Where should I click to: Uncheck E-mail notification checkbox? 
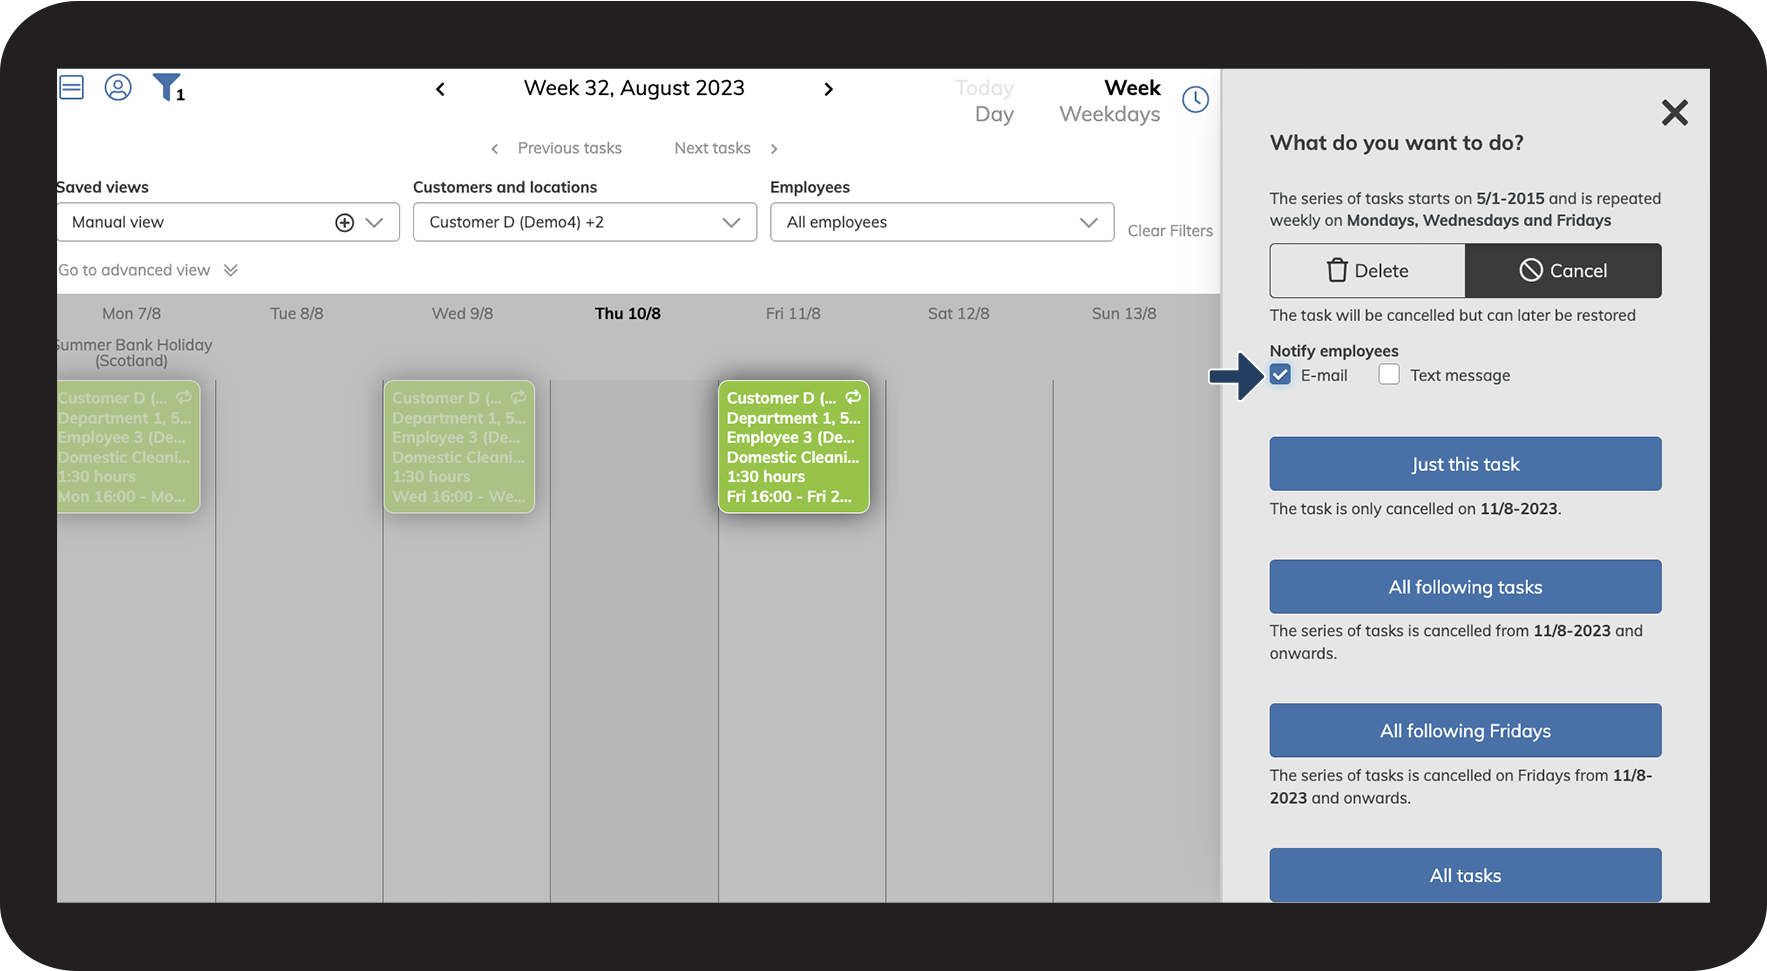[1280, 375]
